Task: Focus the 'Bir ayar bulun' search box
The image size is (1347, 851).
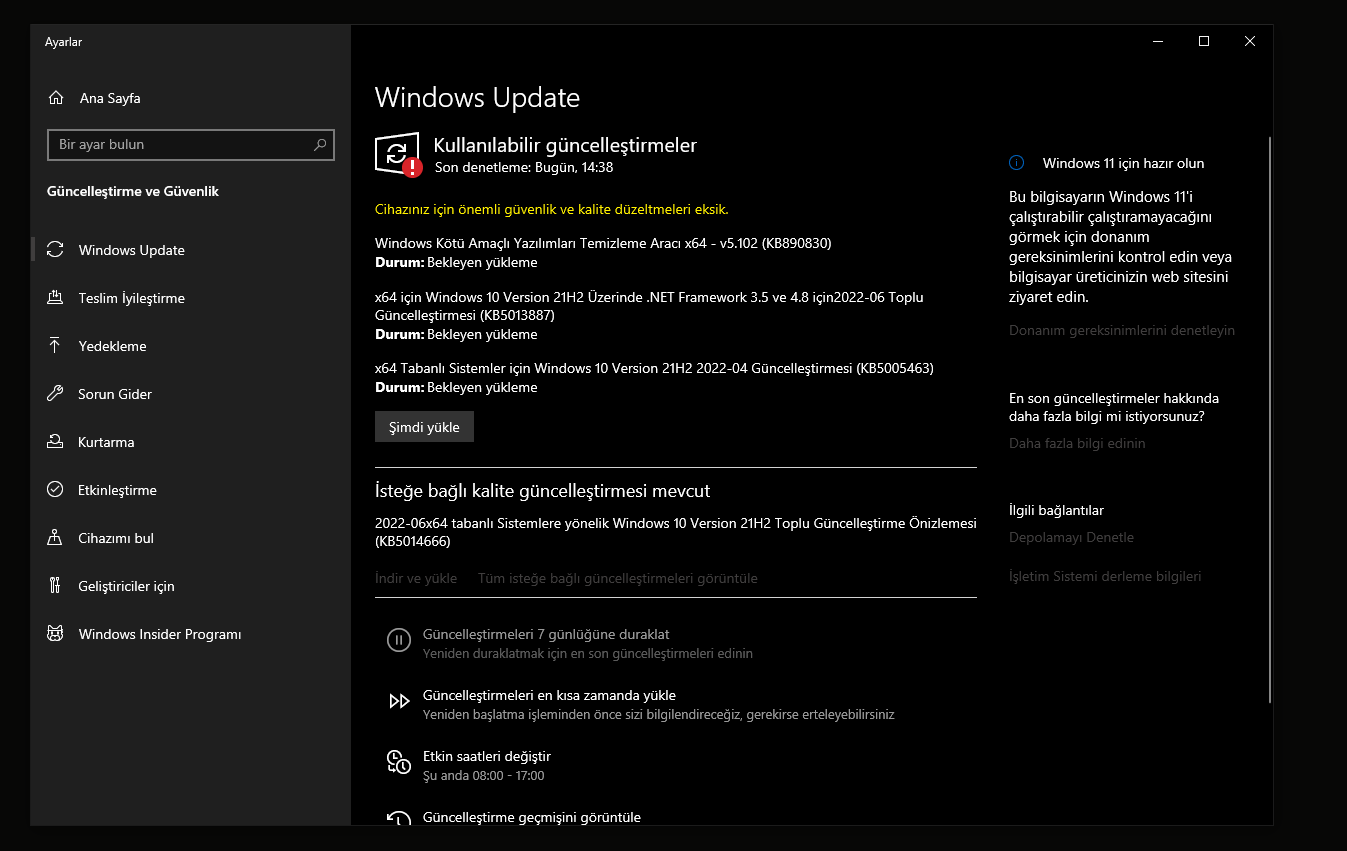Action: tap(191, 145)
